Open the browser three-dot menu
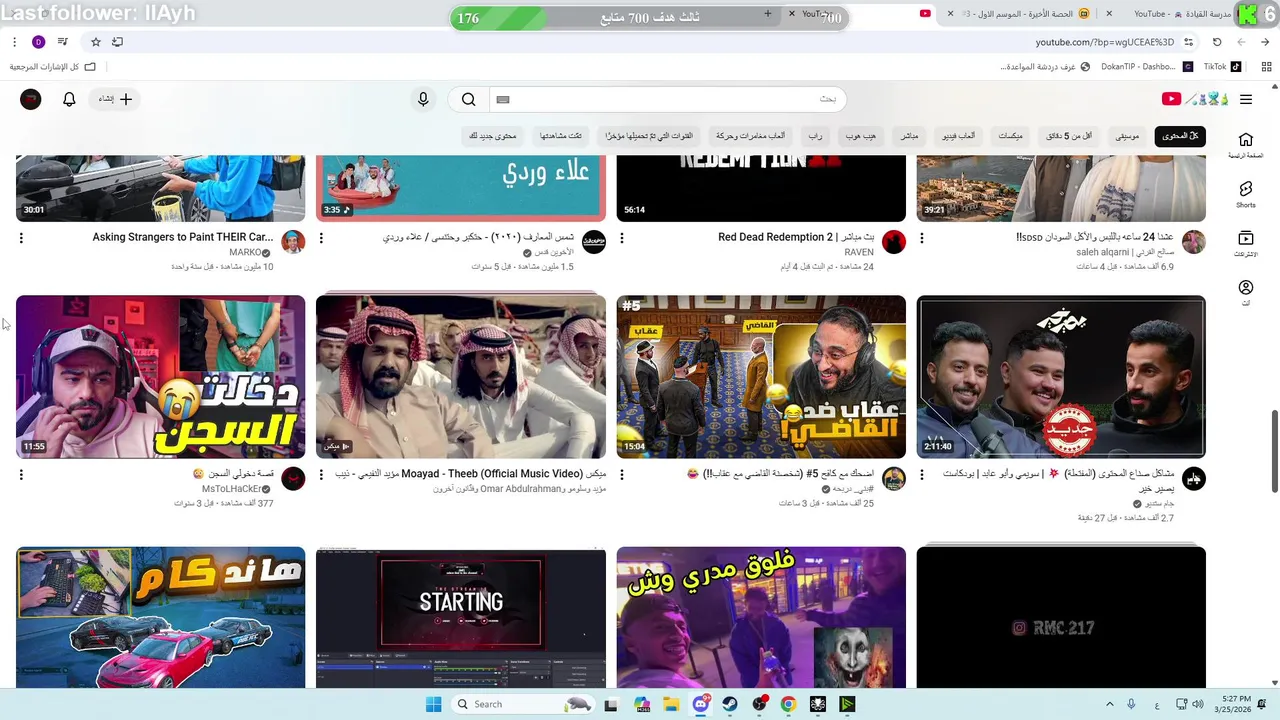Image resolution: width=1280 pixels, height=720 pixels. pyautogui.click(x=14, y=42)
